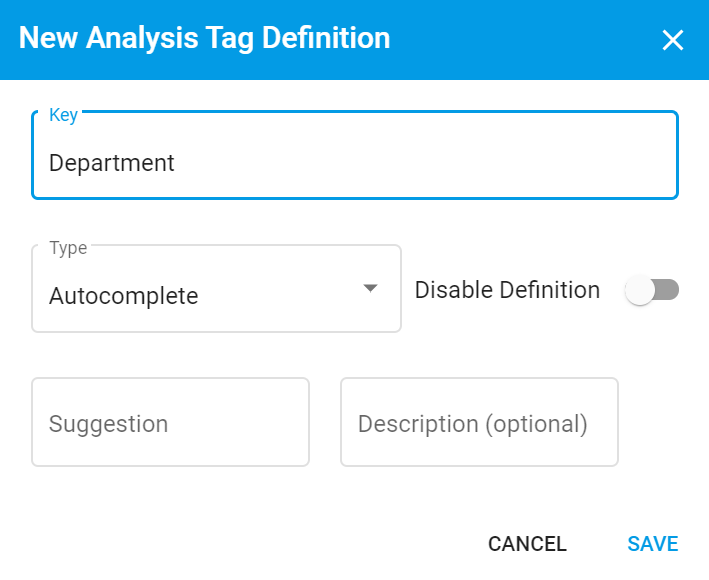Focus the Description (optional) field
Screen dimensions: 709x580
tap(479, 422)
